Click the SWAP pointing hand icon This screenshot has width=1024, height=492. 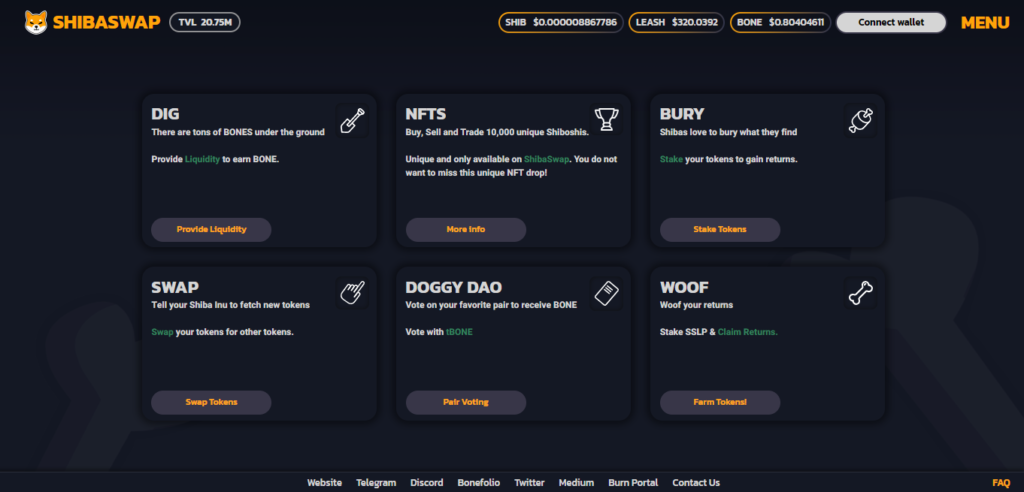353,293
